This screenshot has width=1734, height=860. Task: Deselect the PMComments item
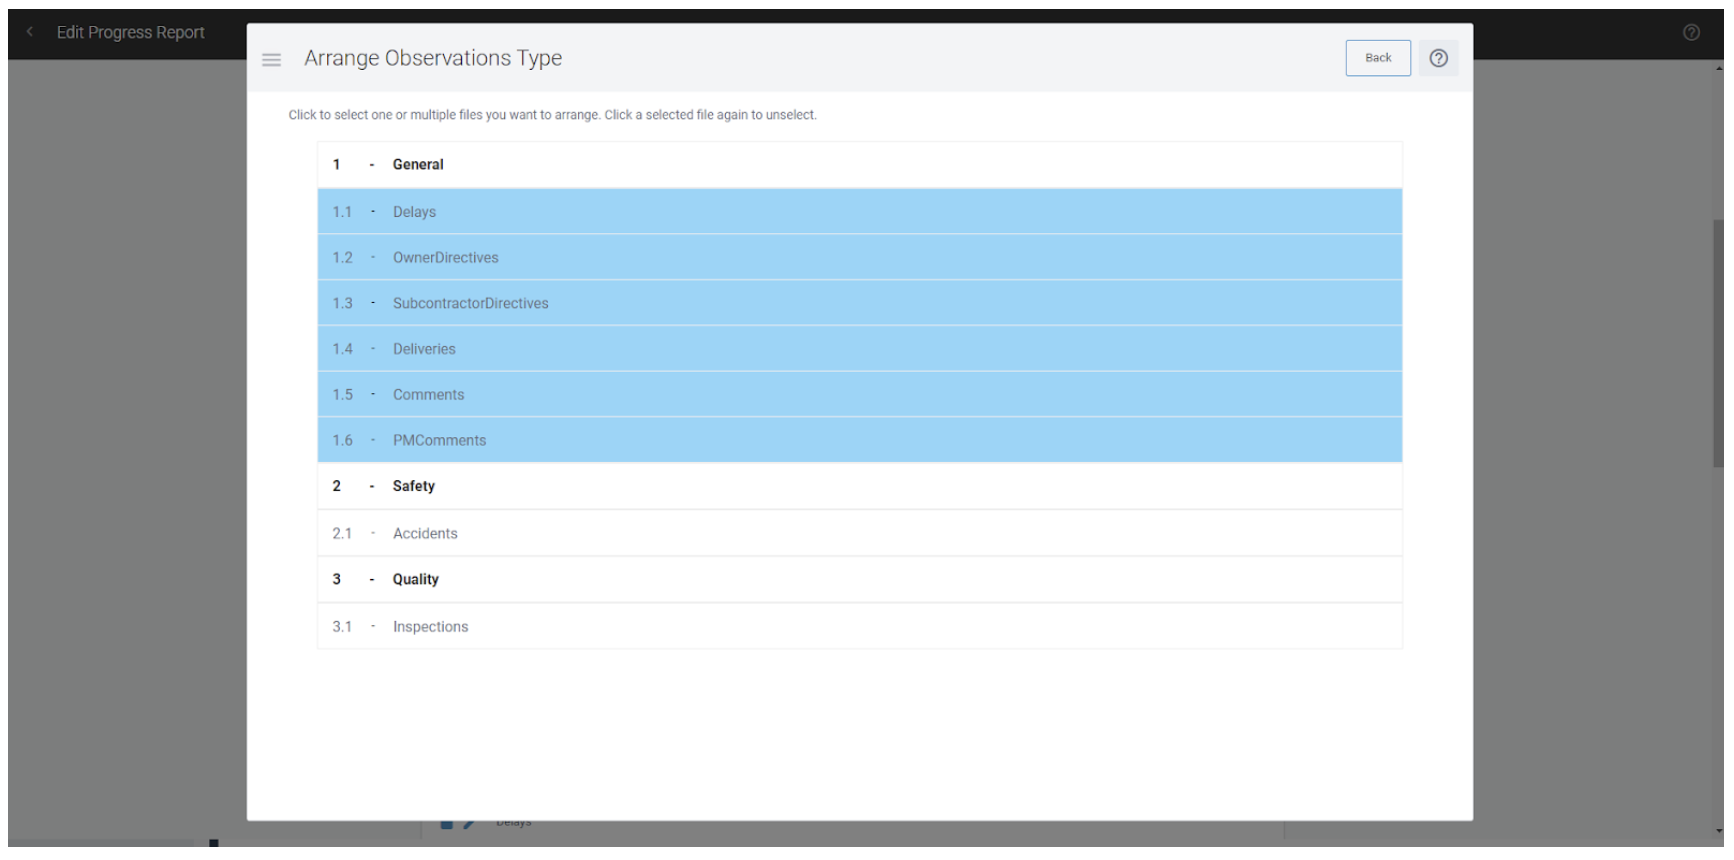(x=859, y=441)
